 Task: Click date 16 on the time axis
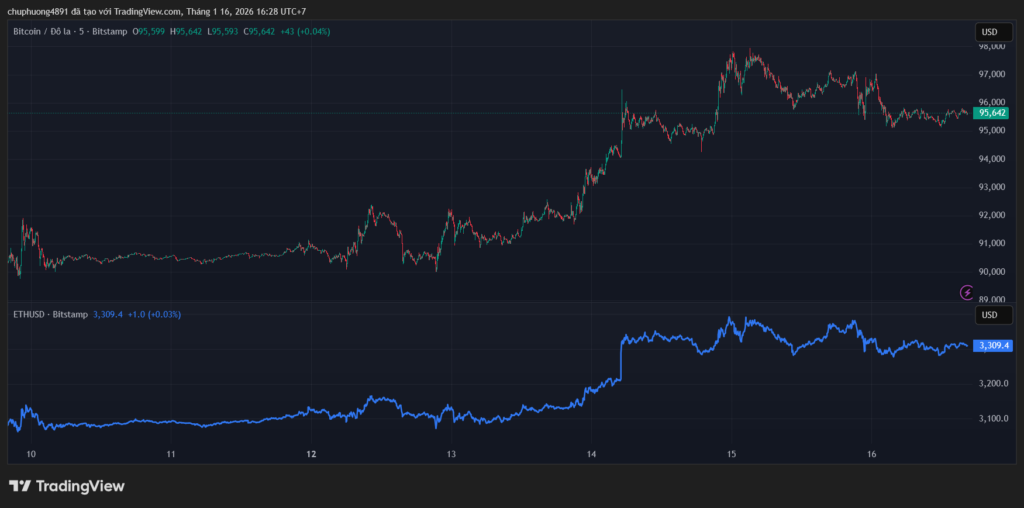[871, 454]
